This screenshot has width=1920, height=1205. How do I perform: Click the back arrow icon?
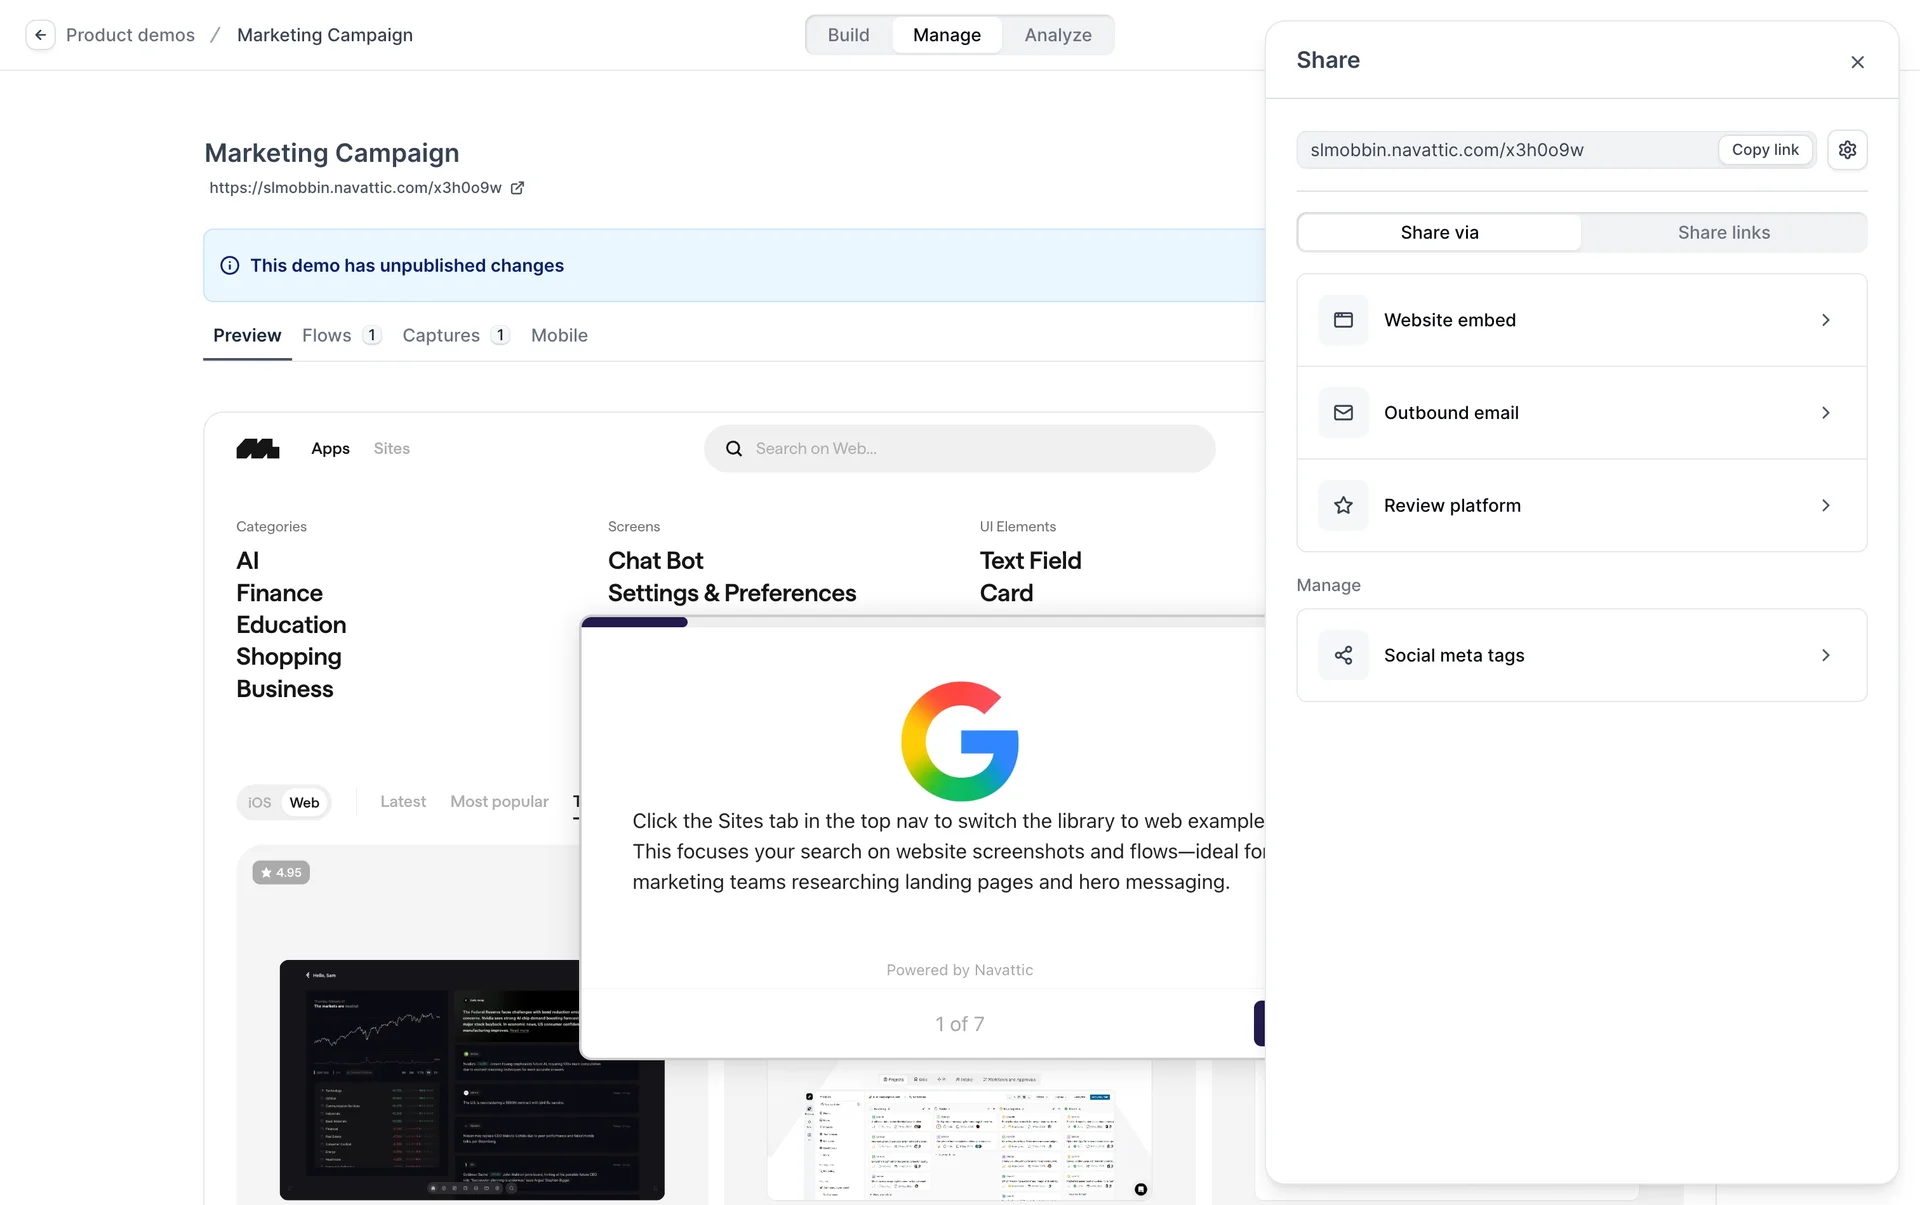point(40,35)
